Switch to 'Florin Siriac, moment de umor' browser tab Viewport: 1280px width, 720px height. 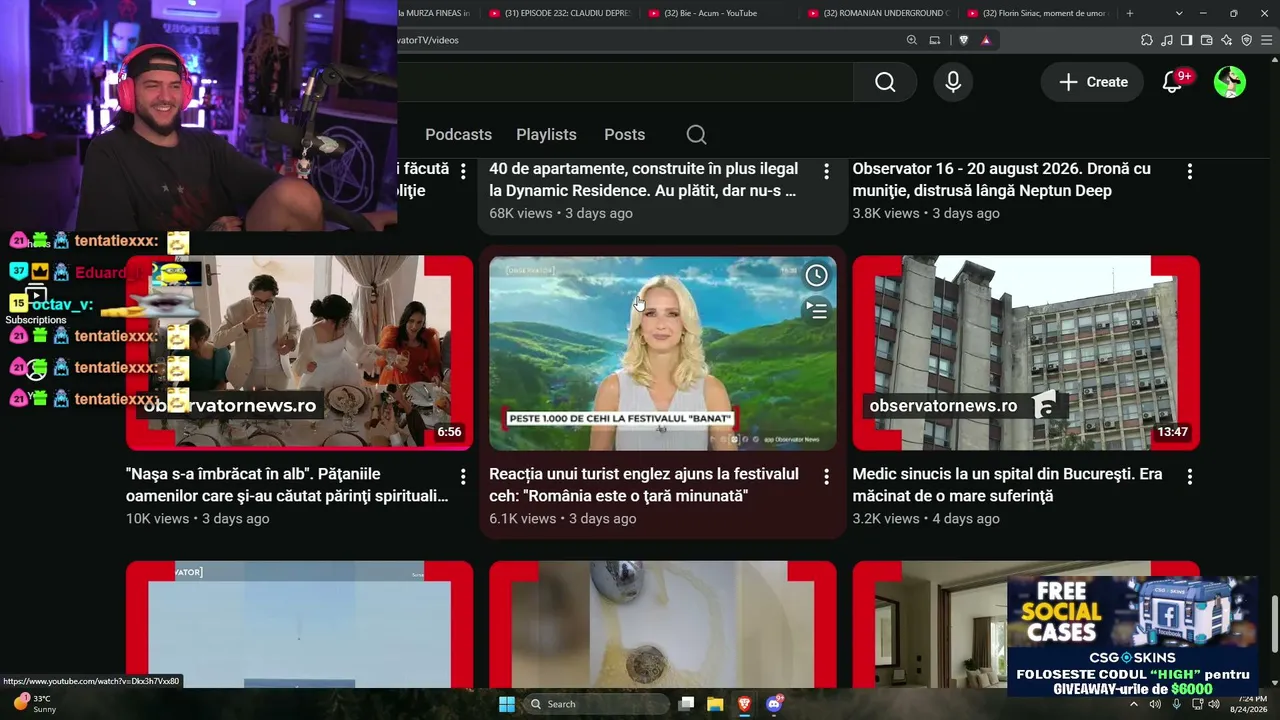point(1037,13)
